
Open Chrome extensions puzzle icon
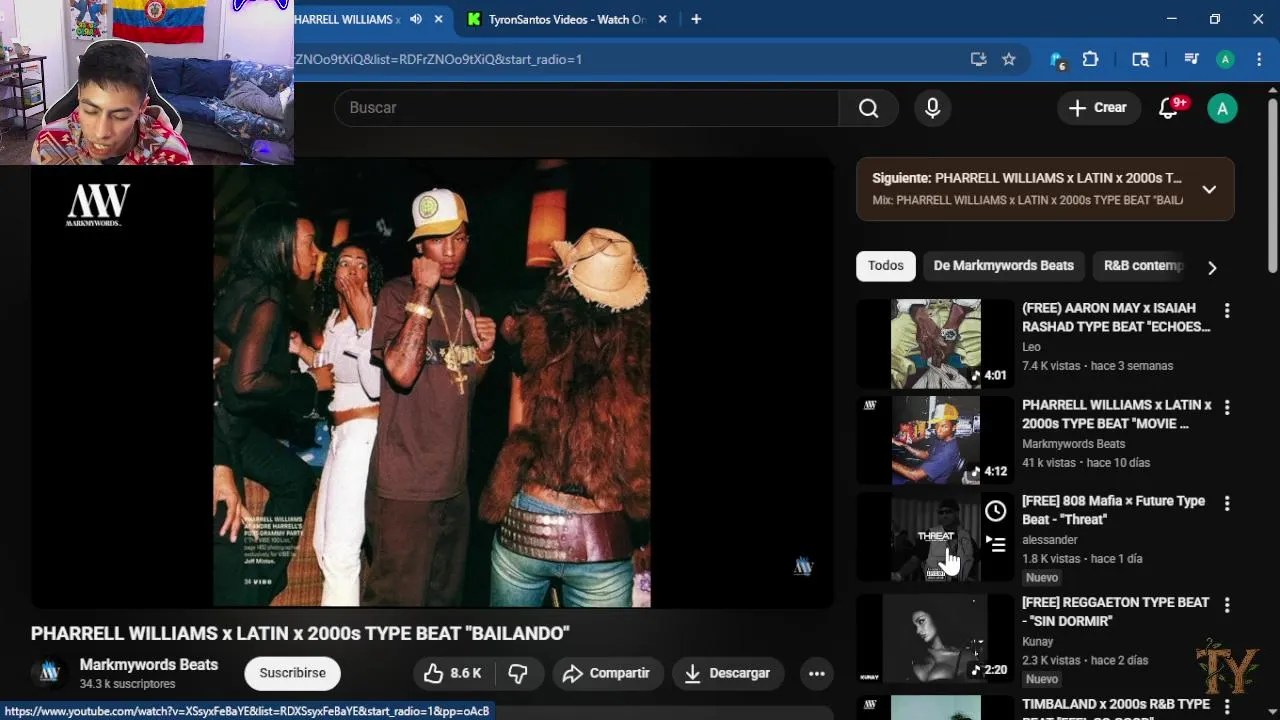(x=1091, y=59)
